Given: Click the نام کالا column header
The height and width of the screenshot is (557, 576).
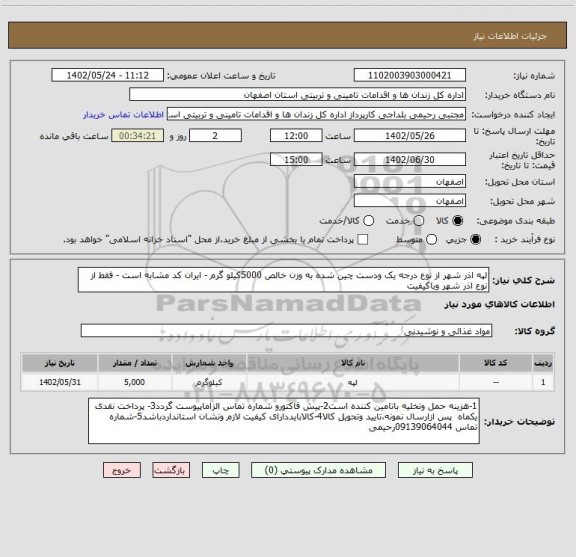Looking at the screenshot, I should pyautogui.click(x=353, y=363).
